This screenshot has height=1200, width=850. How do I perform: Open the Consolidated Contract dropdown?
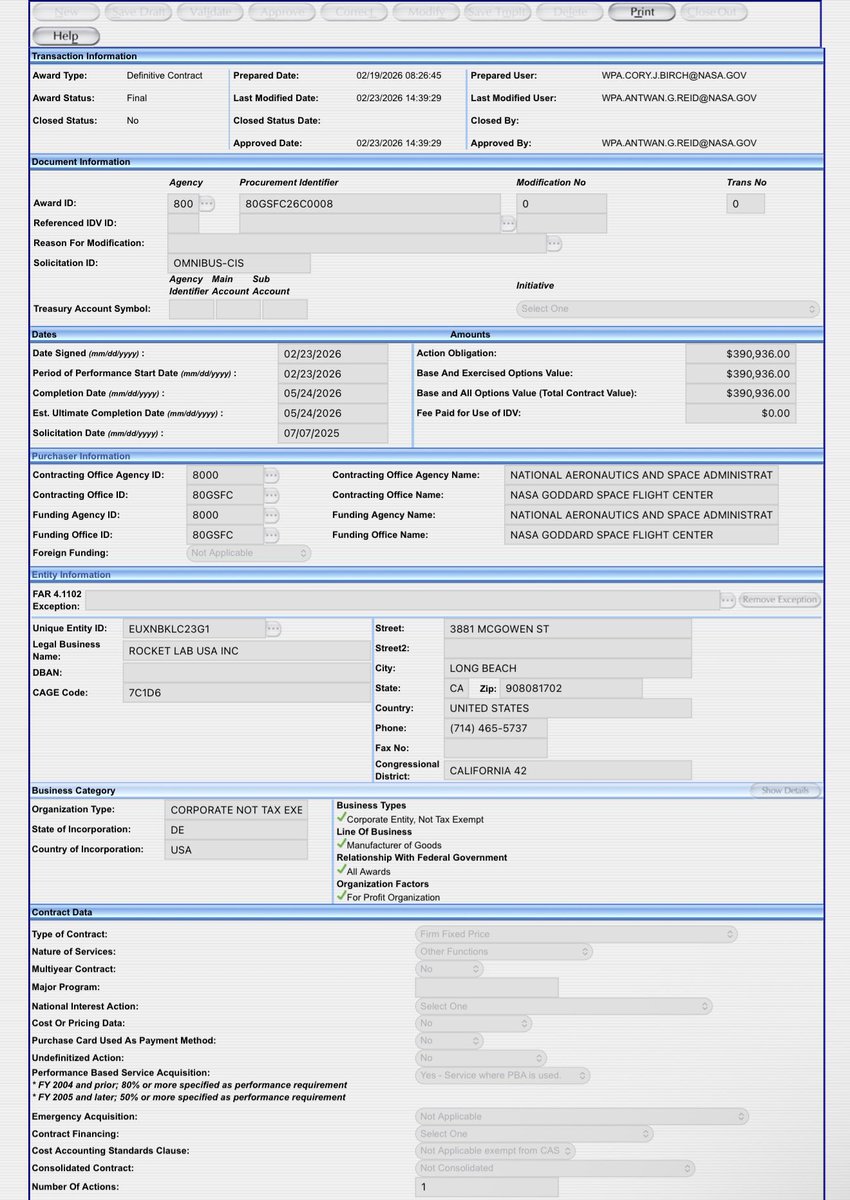[x=555, y=1168]
